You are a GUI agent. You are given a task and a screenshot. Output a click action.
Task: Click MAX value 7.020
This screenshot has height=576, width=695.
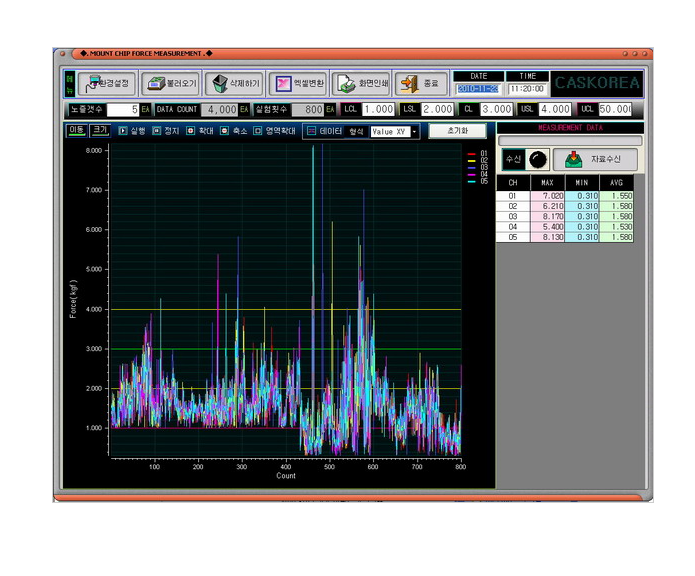point(547,196)
